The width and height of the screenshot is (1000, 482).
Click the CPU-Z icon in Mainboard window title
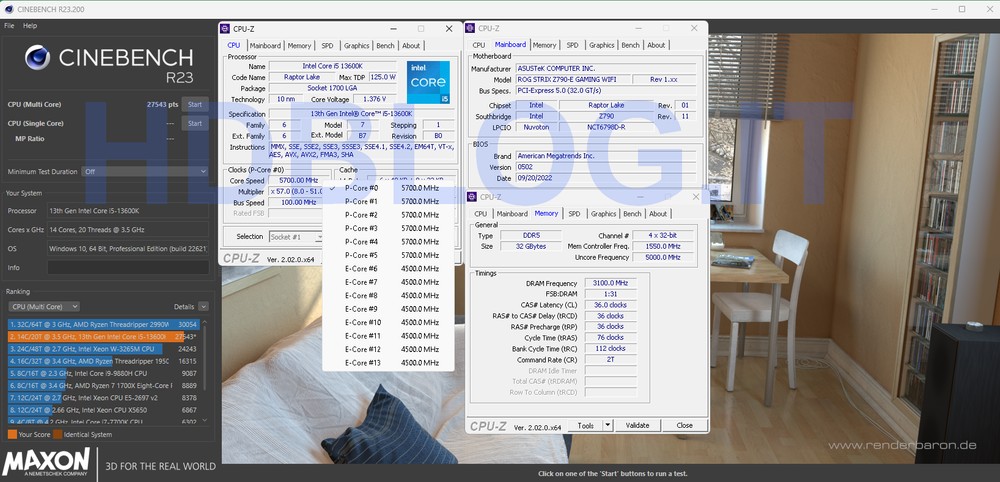[472, 29]
